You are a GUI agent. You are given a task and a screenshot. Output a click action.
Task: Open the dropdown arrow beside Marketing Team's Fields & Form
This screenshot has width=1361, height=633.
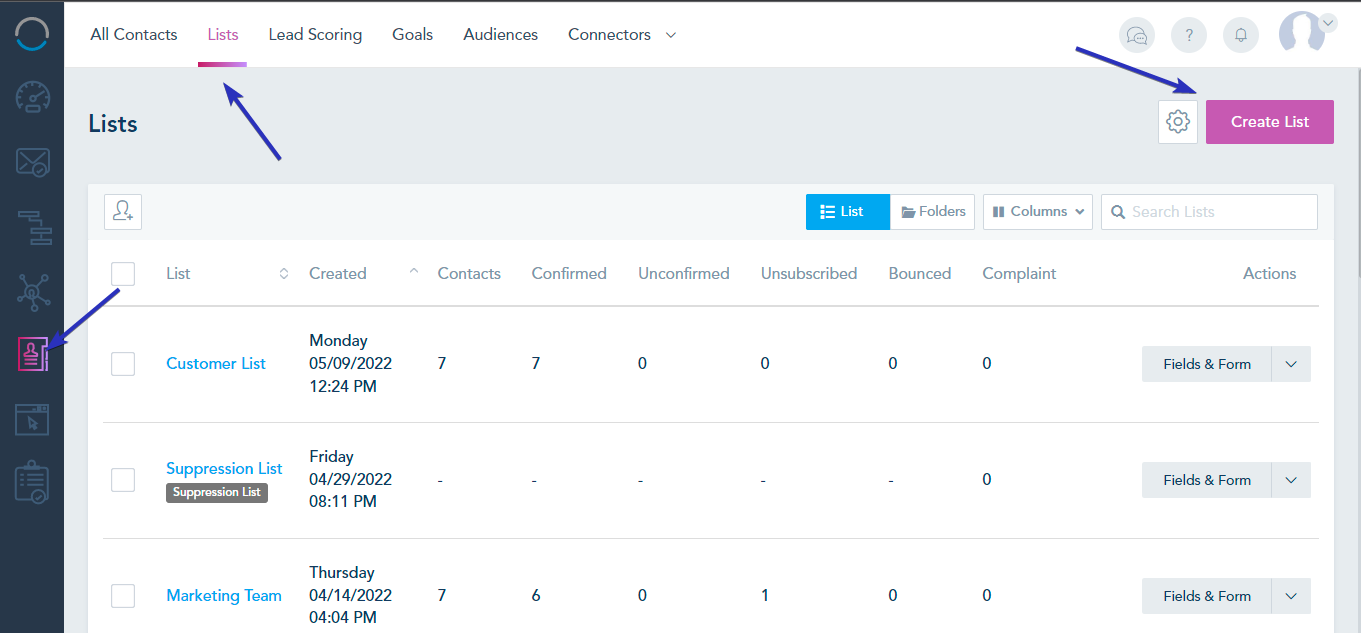(x=1290, y=595)
